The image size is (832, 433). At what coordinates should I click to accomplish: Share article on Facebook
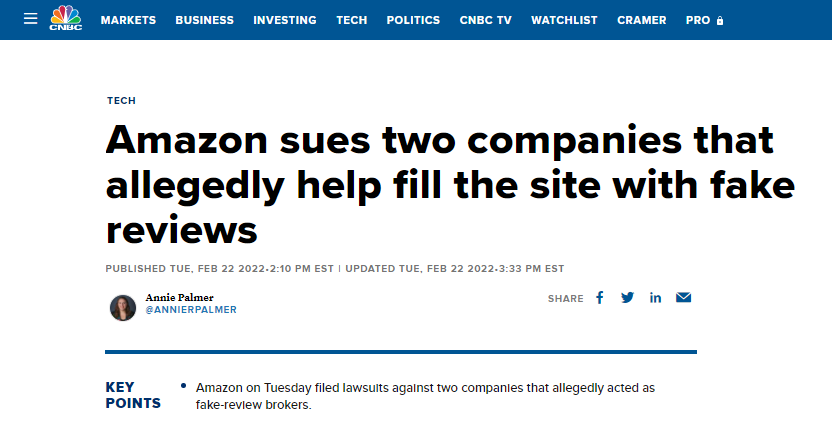600,298
